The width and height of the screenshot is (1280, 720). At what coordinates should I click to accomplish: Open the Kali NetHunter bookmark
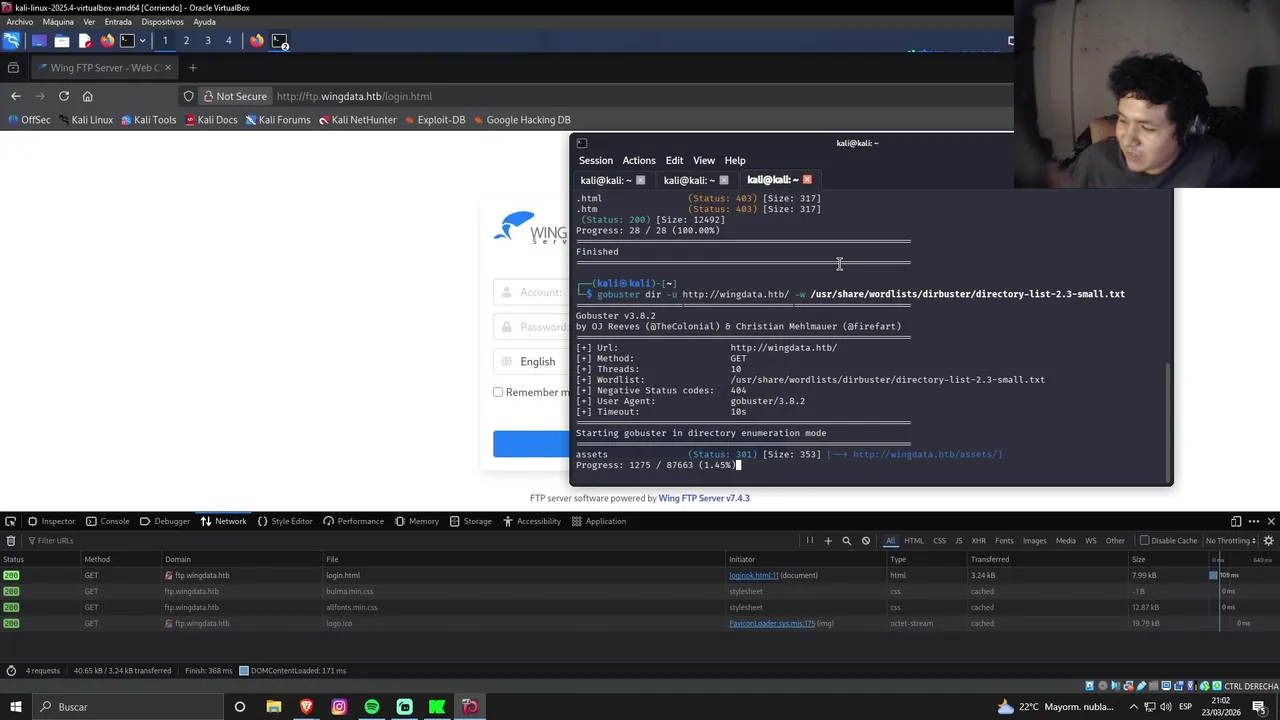coord(357,120)
